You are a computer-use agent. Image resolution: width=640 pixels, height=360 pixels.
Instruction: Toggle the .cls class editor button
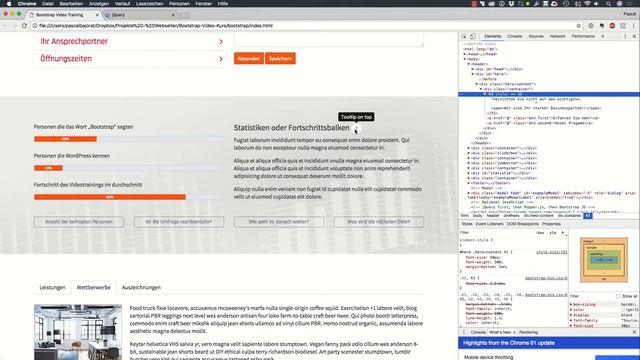click(x=552, y=233)
